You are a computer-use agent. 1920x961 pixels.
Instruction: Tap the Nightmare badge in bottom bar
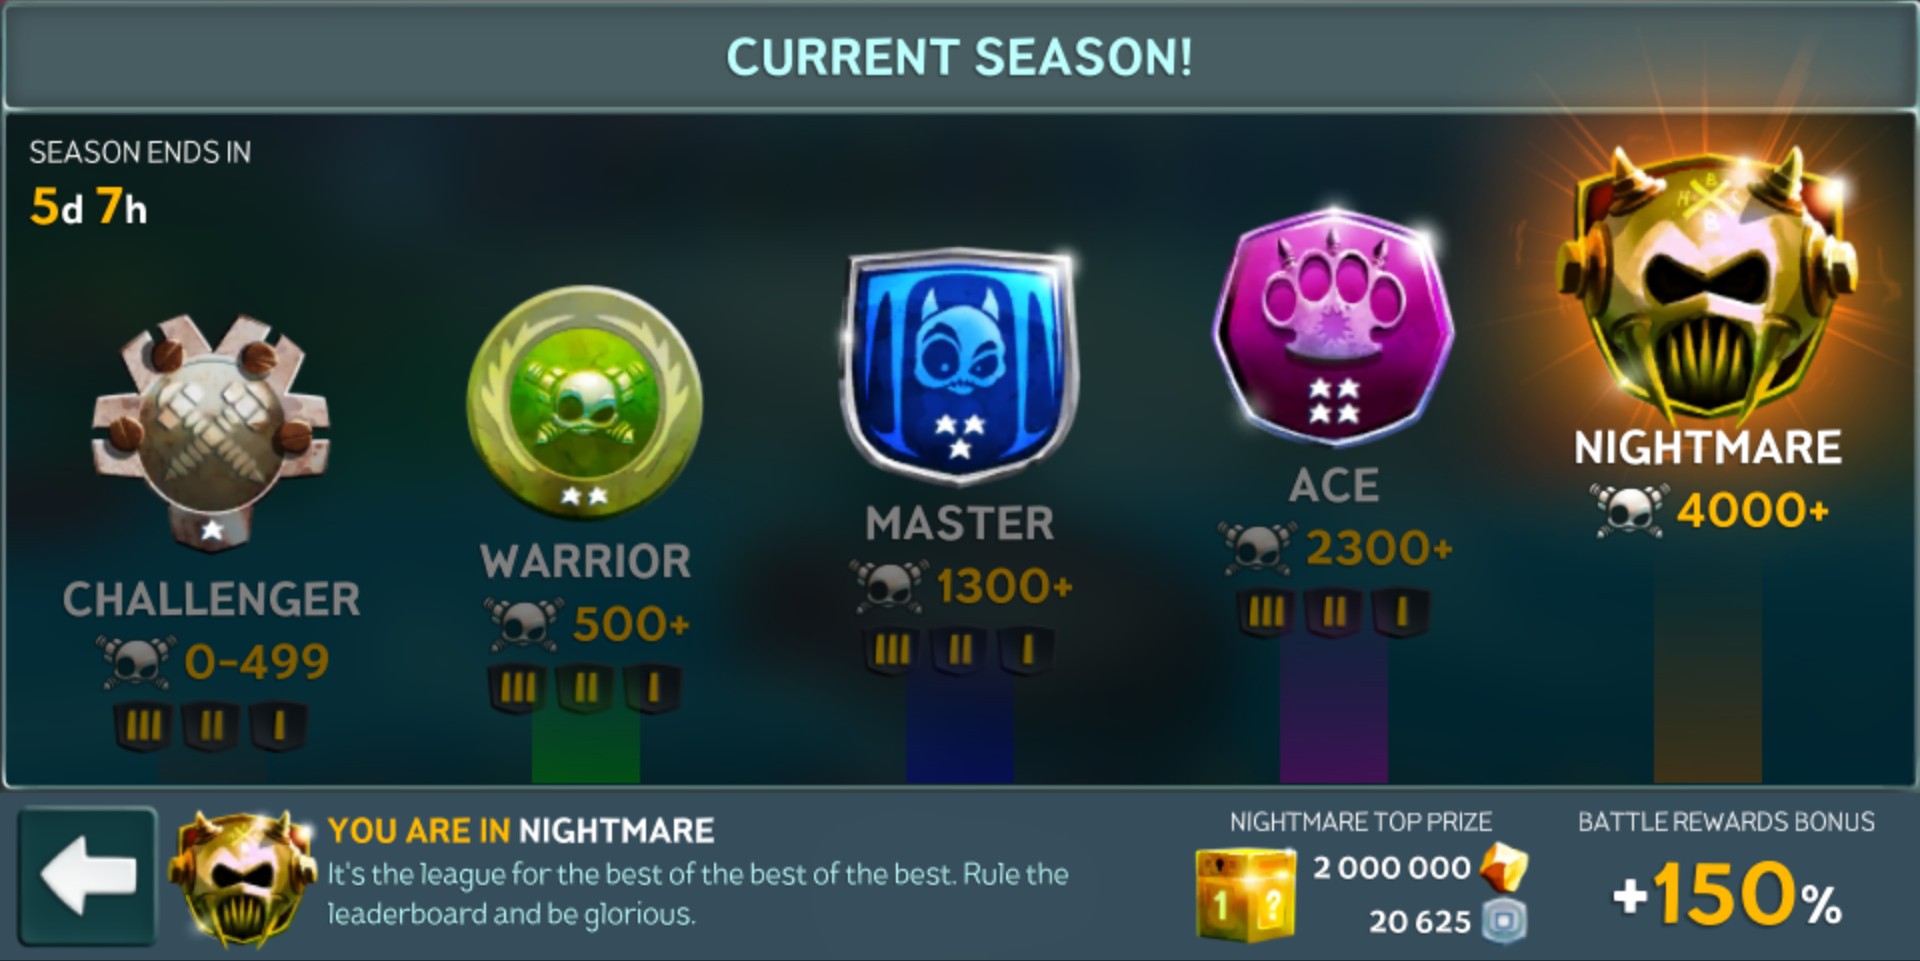[241, 876]
